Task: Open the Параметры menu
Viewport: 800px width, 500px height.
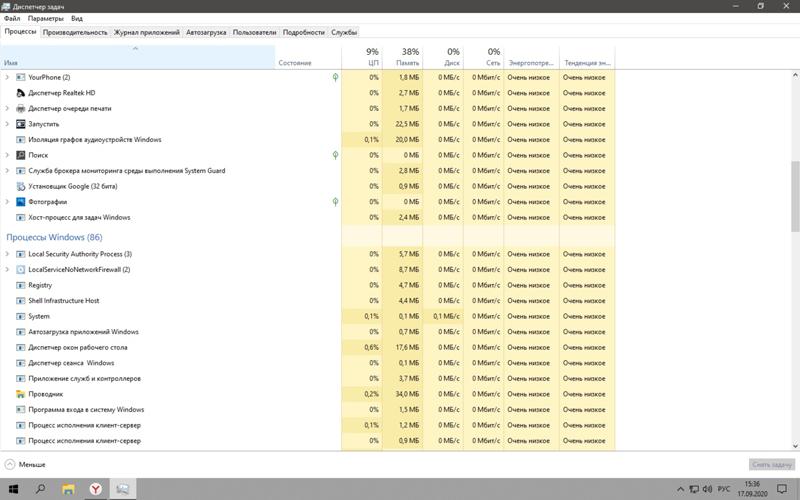Action: click(x=45, y=18)
